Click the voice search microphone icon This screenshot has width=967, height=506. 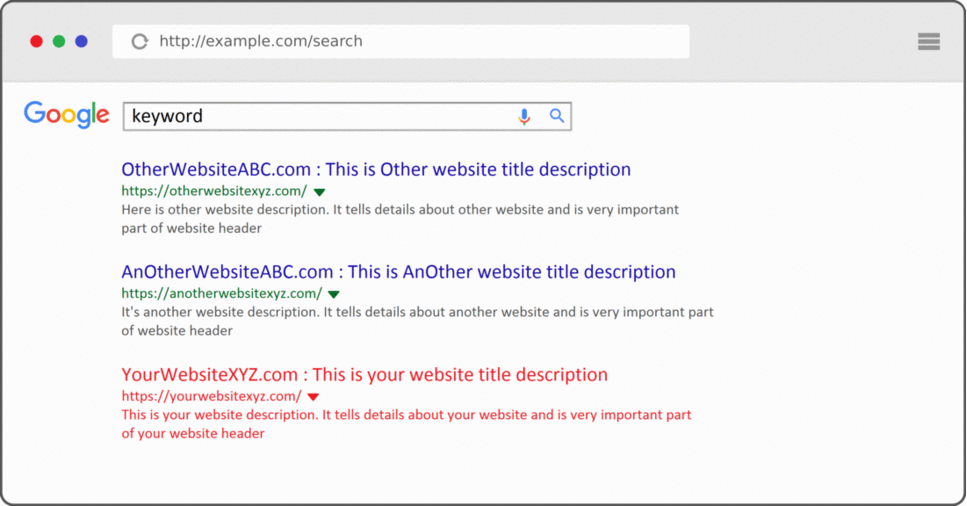524,117
